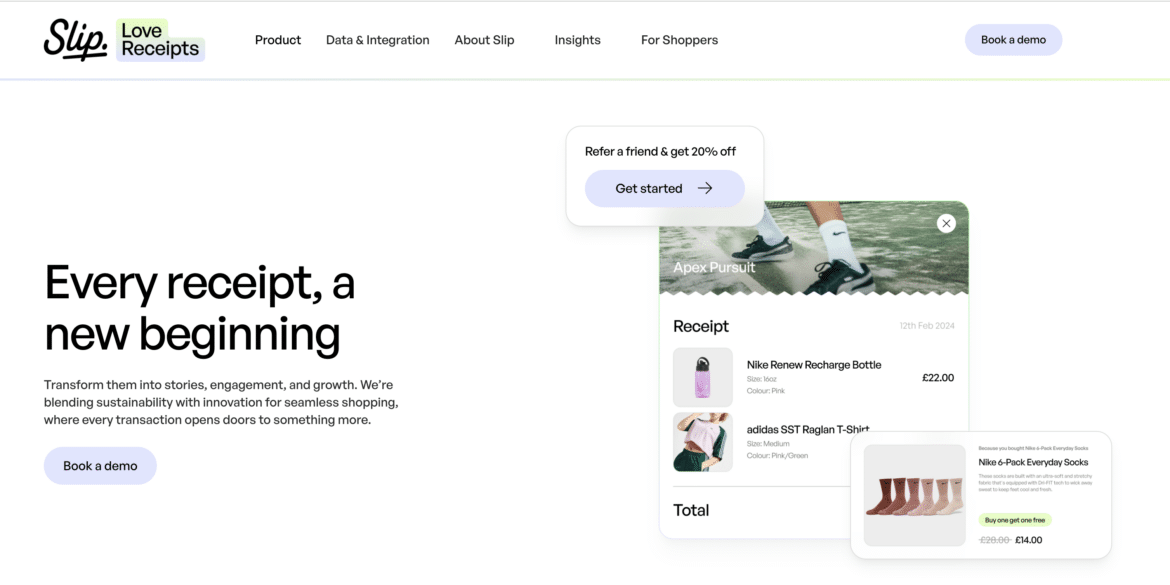This screenshot has width=1170, height=585.
Task: Open the Data & Integration menu
Action: (377, 40)
